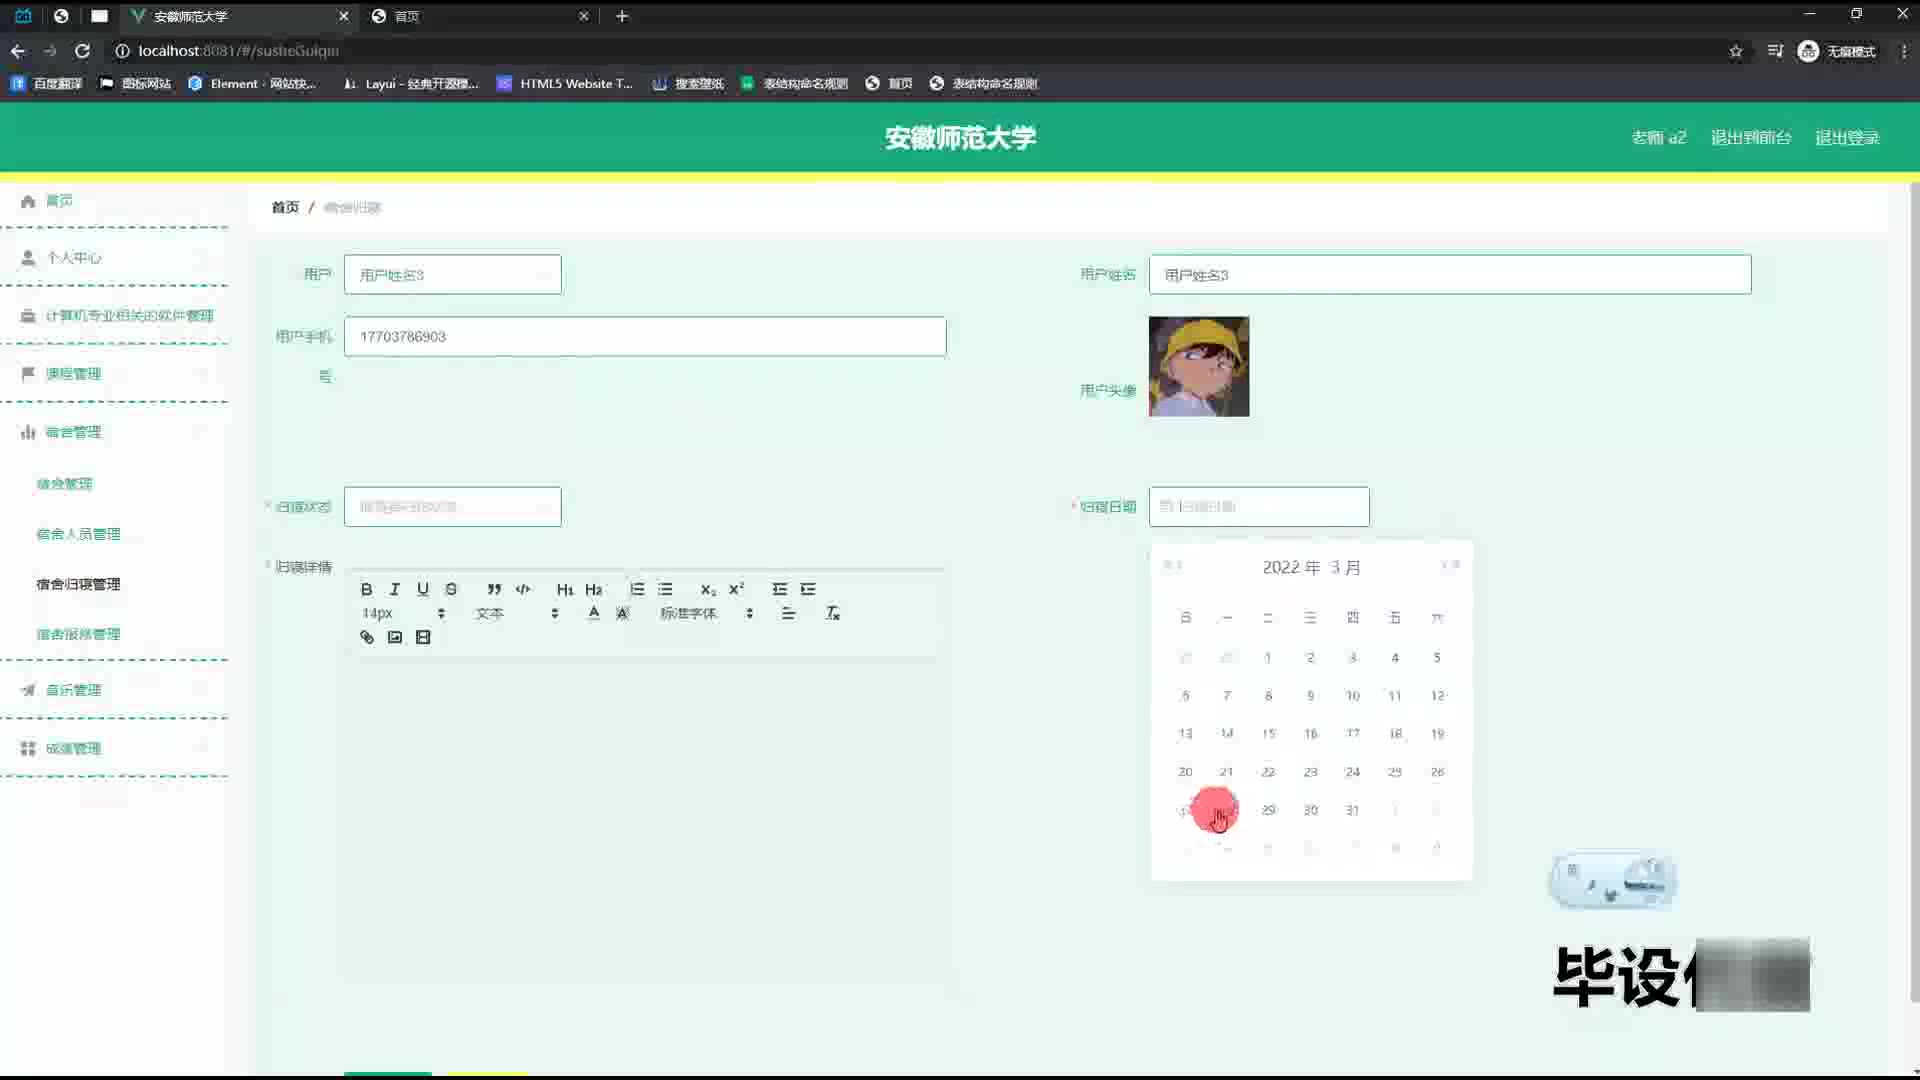Insert a blockquote with the quote icon

pyautogui.click(x=494, y=589)
